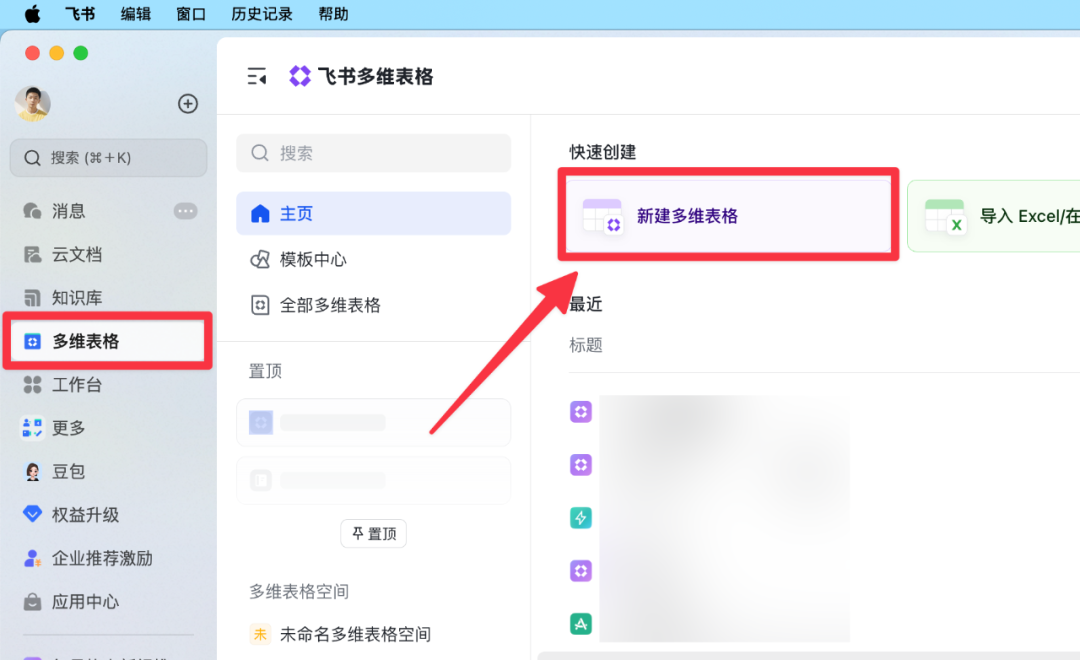The image size is (1080, 660).
Task: Click the plus icon beside the avatar
Action: click(188, 104)
